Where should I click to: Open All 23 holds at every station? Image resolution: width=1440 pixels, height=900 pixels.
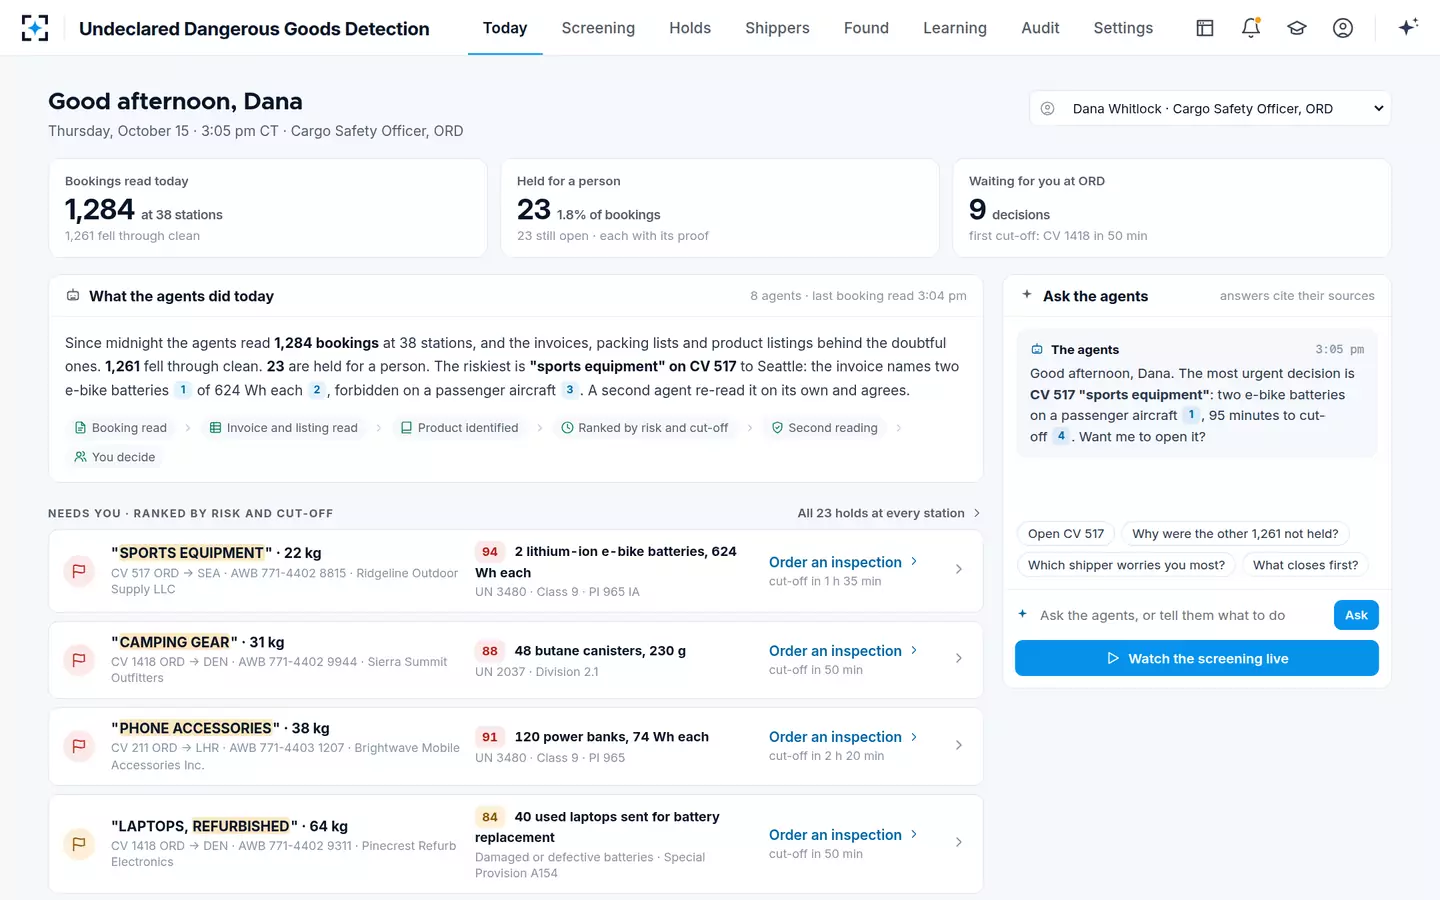tap(889, 513)
